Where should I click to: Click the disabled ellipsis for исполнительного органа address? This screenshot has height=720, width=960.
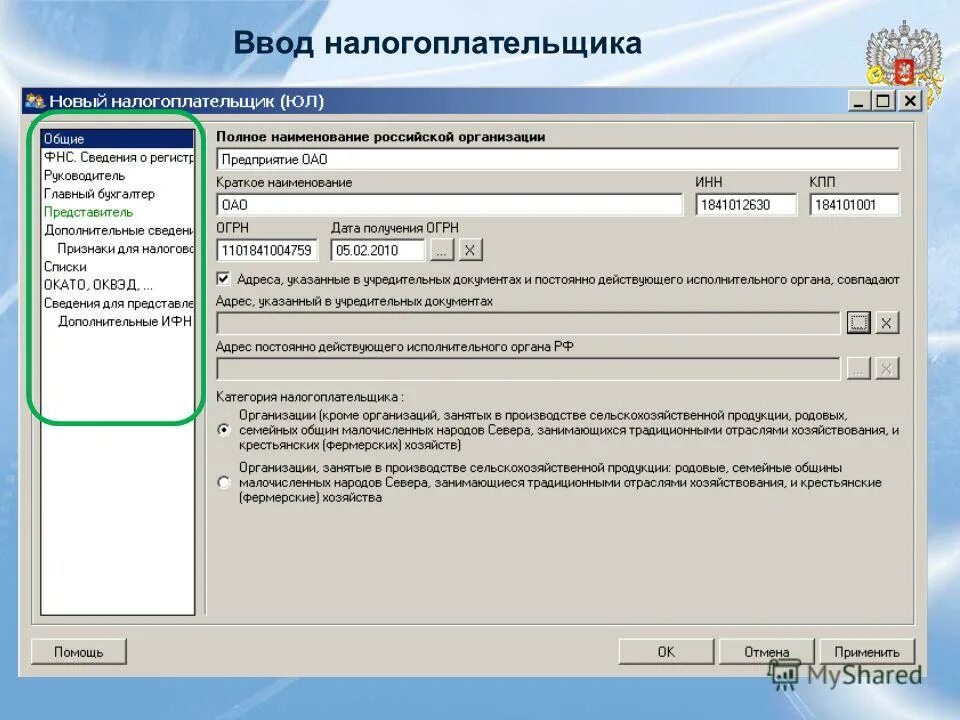point(858,367)
